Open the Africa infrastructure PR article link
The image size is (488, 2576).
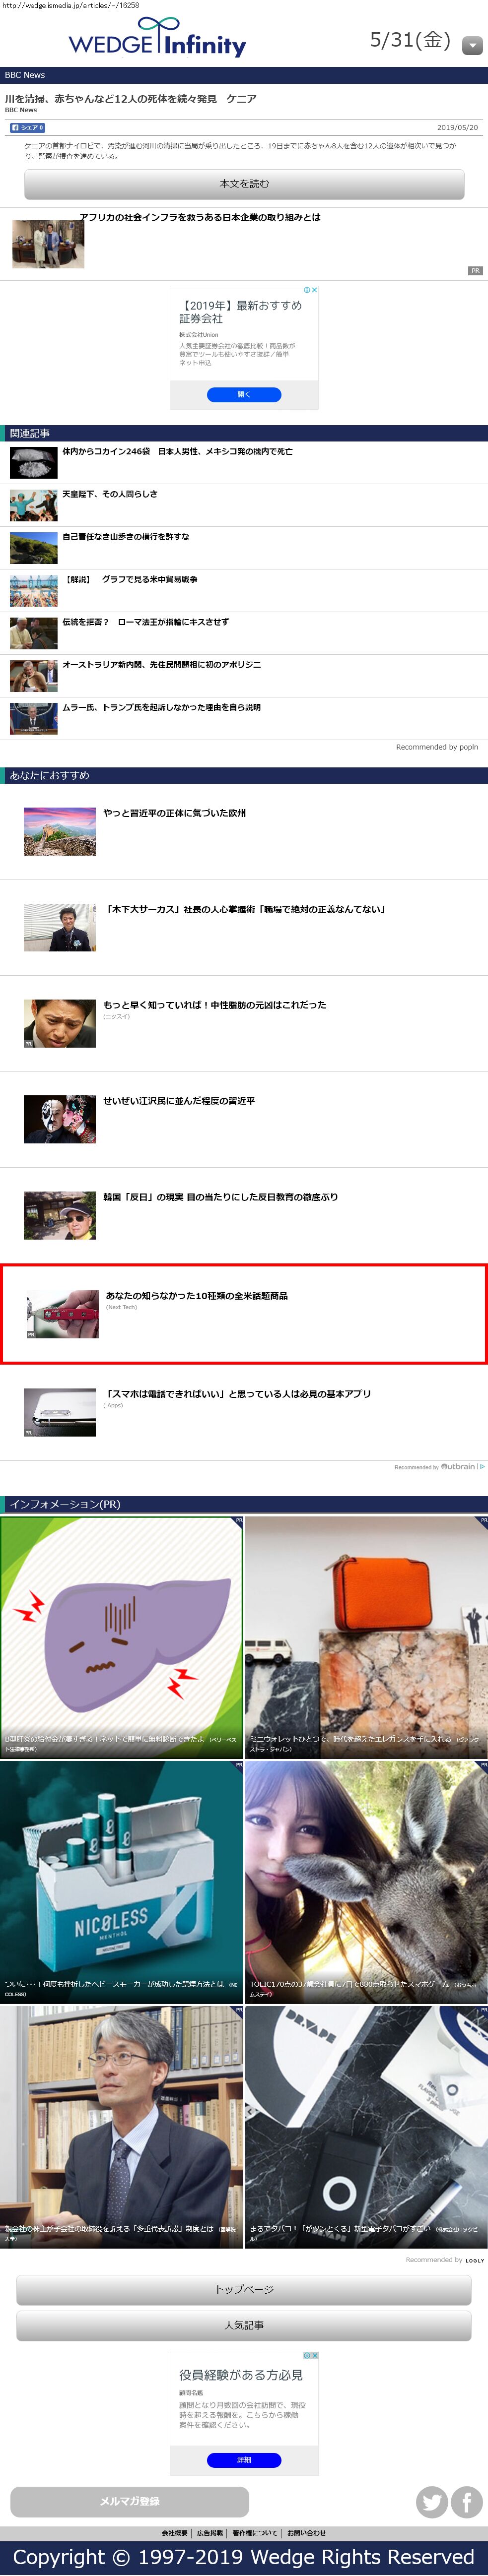200,217
